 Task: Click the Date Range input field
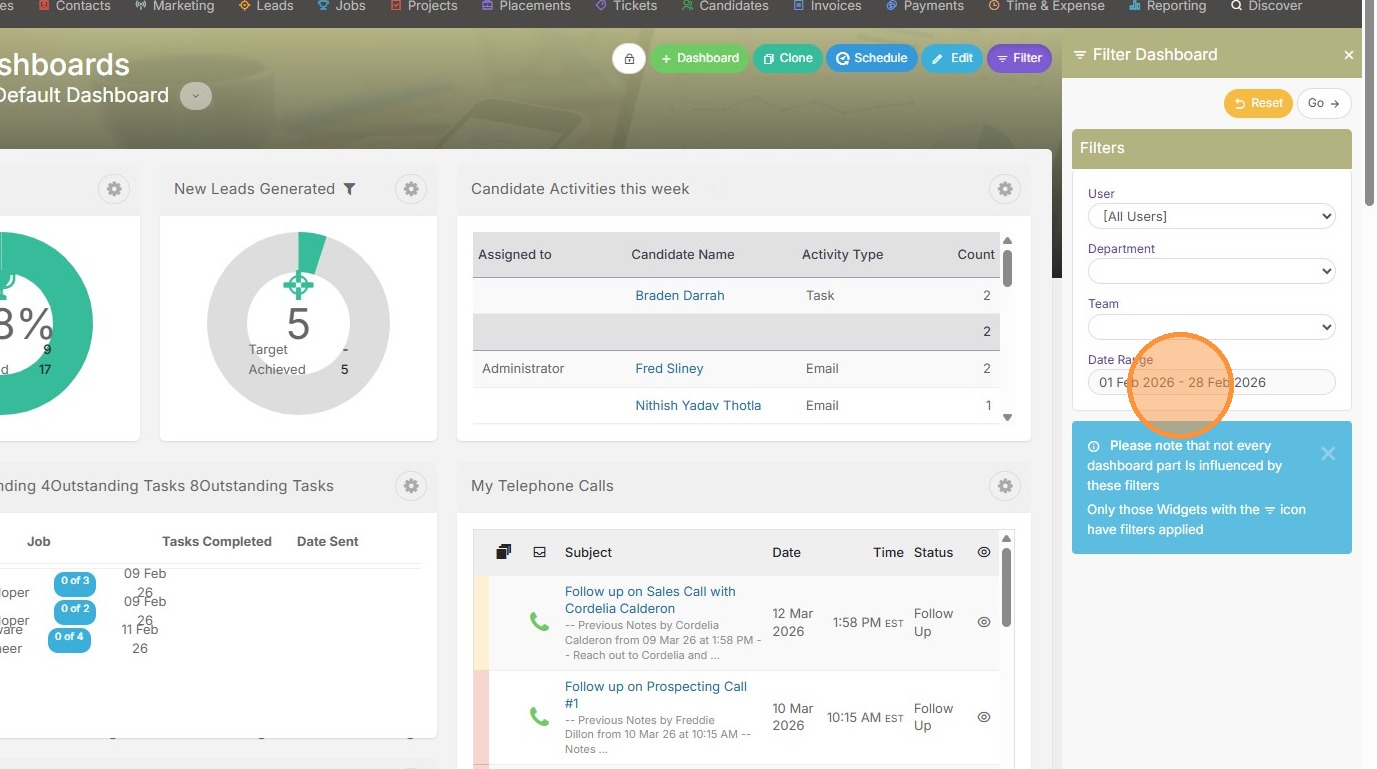click(1211, 382)
